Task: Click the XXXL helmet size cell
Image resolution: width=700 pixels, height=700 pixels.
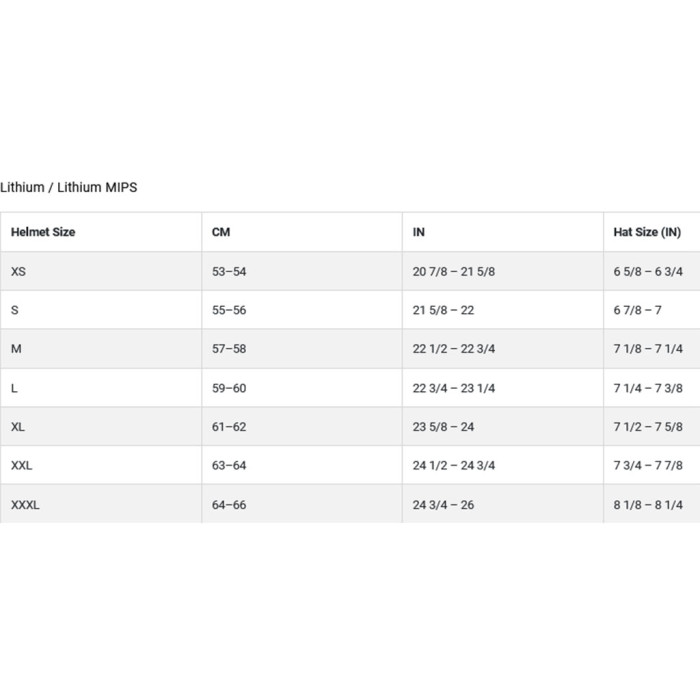Action: (25, 505)
